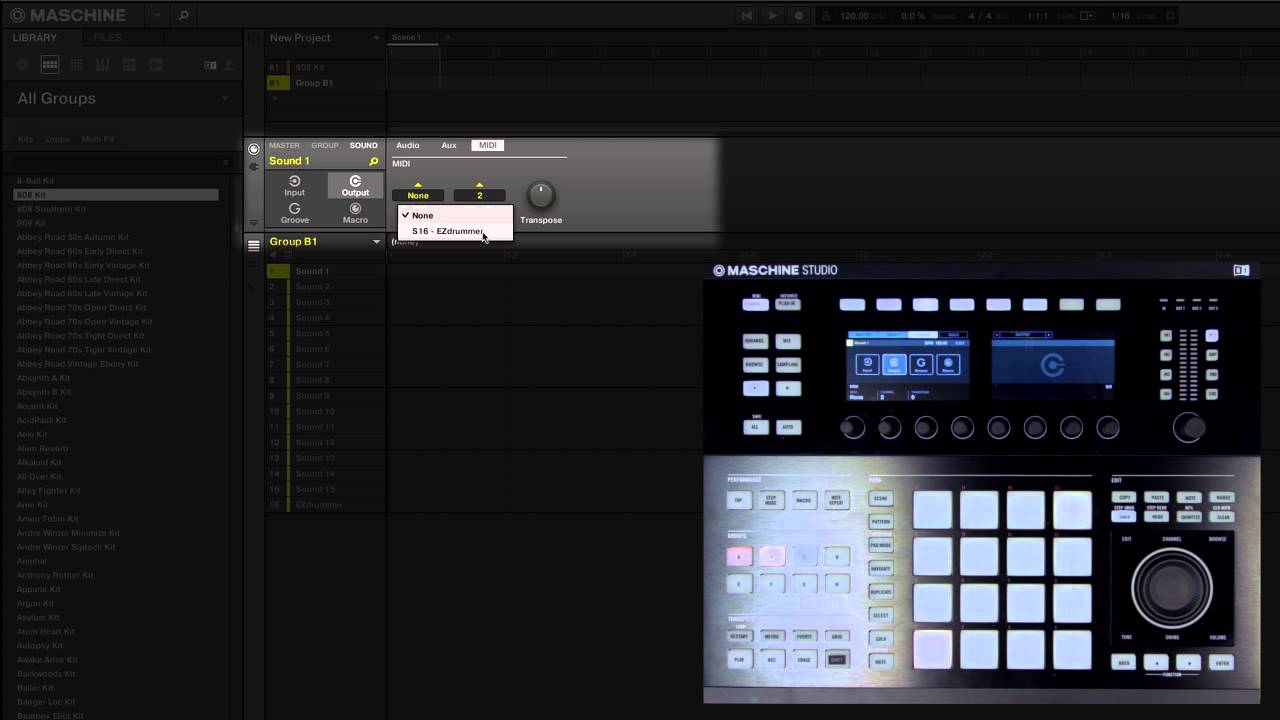This screenshot has height=720, width=1280.
Task: Toggle the pattern editor view icon beside Group B1
Action: coord(254,244)
